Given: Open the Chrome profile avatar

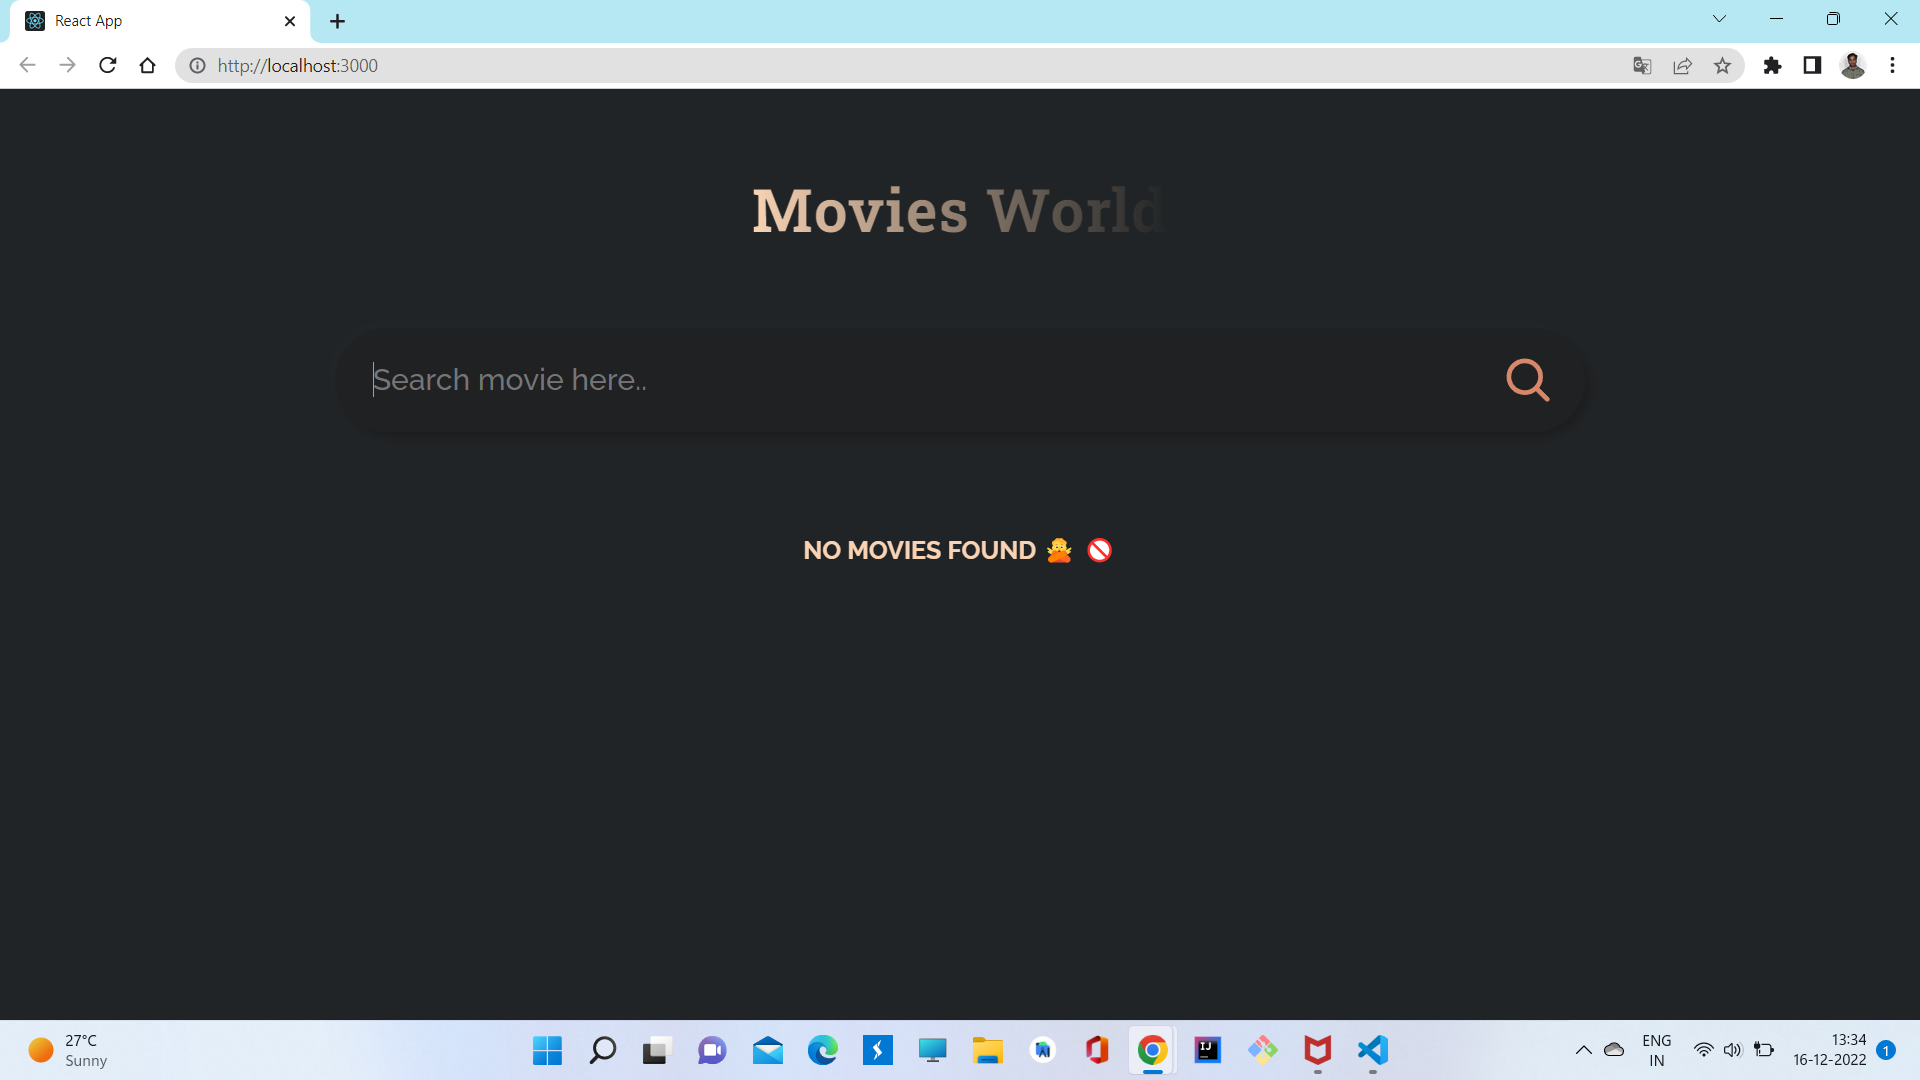Looking at the screenshot, I should pyautogui.click(x=1853, y=66).
